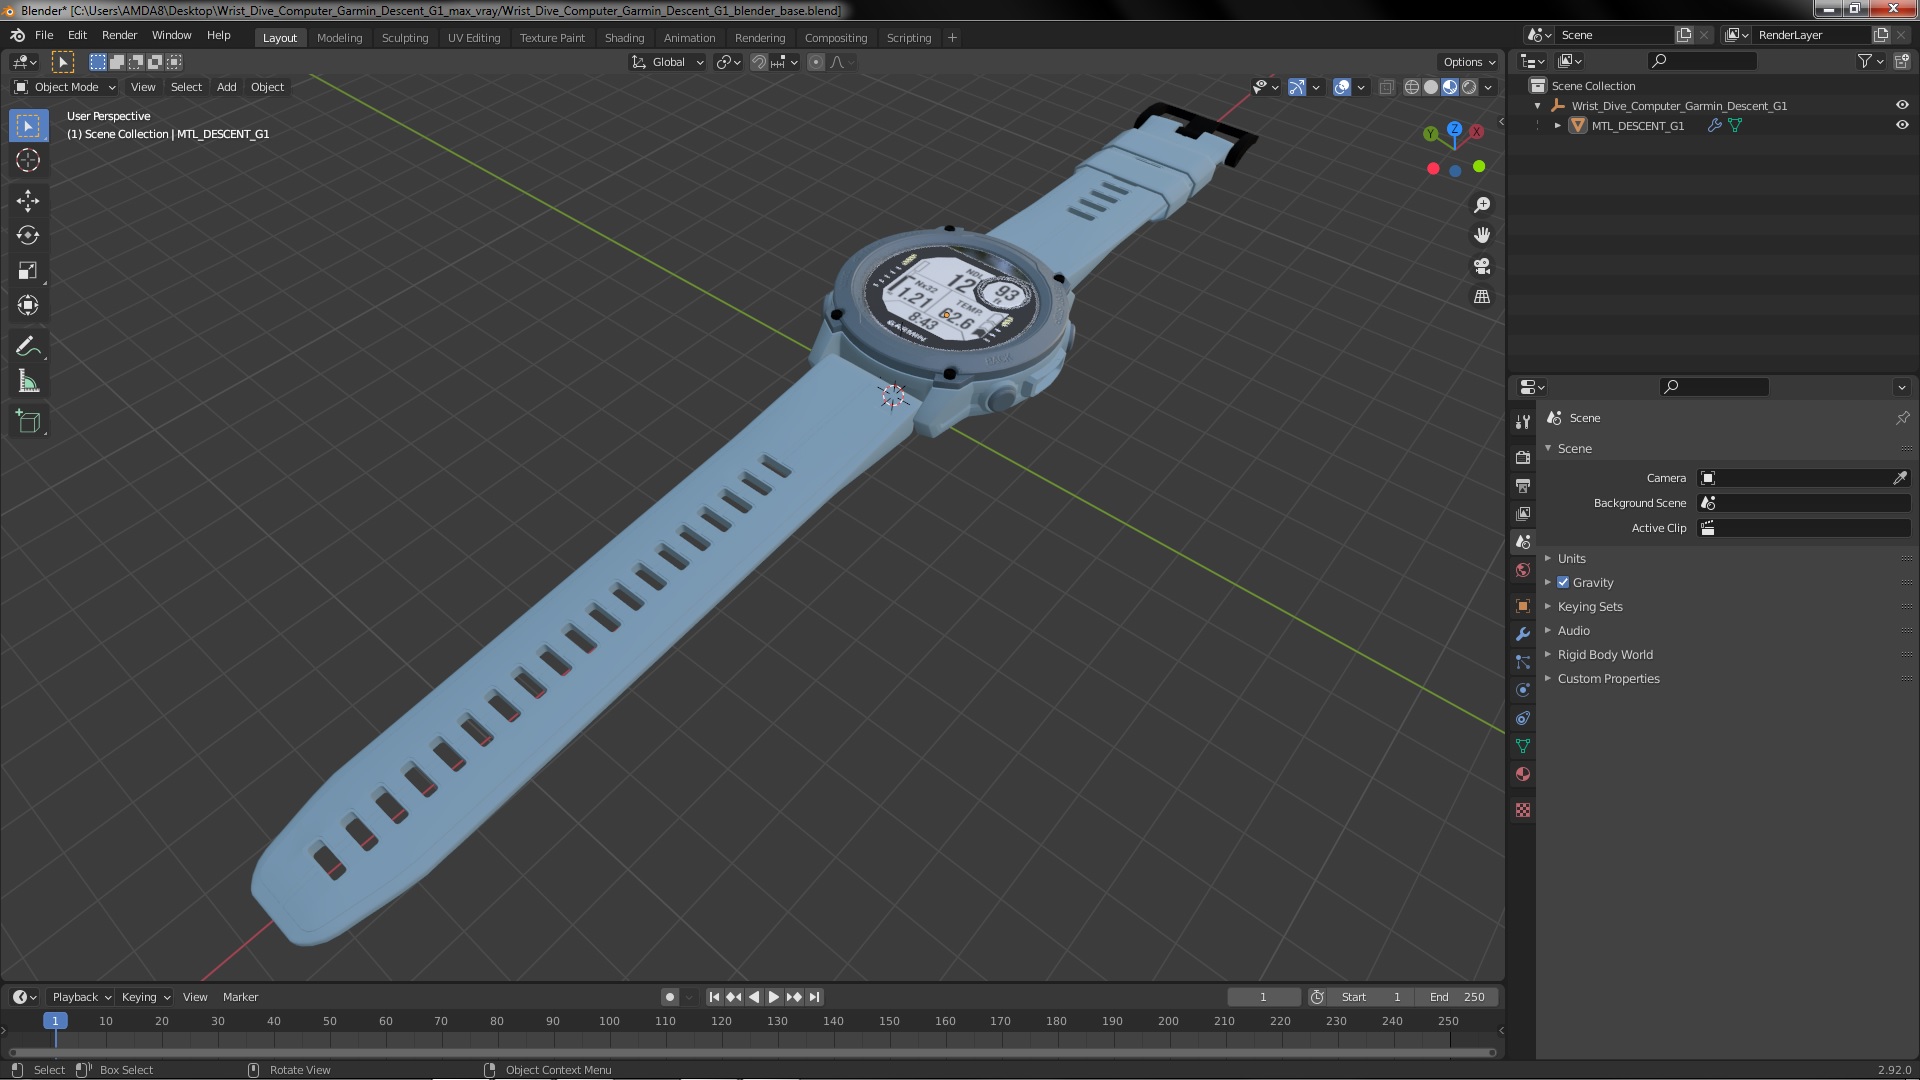Open Material properties tab
The width and height of the screenshot is (1920, 1080).
tap(1523, 774)
